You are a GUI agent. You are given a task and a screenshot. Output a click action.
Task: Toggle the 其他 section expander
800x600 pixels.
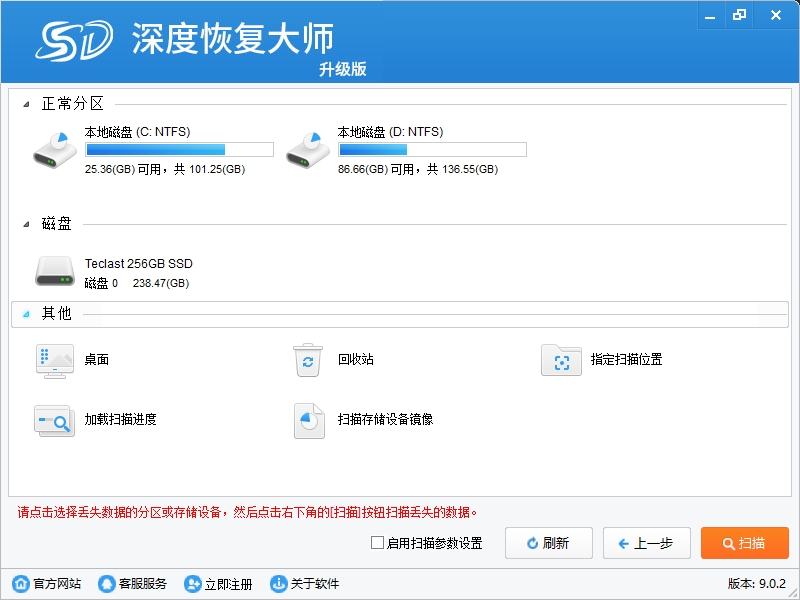[27, 314]
